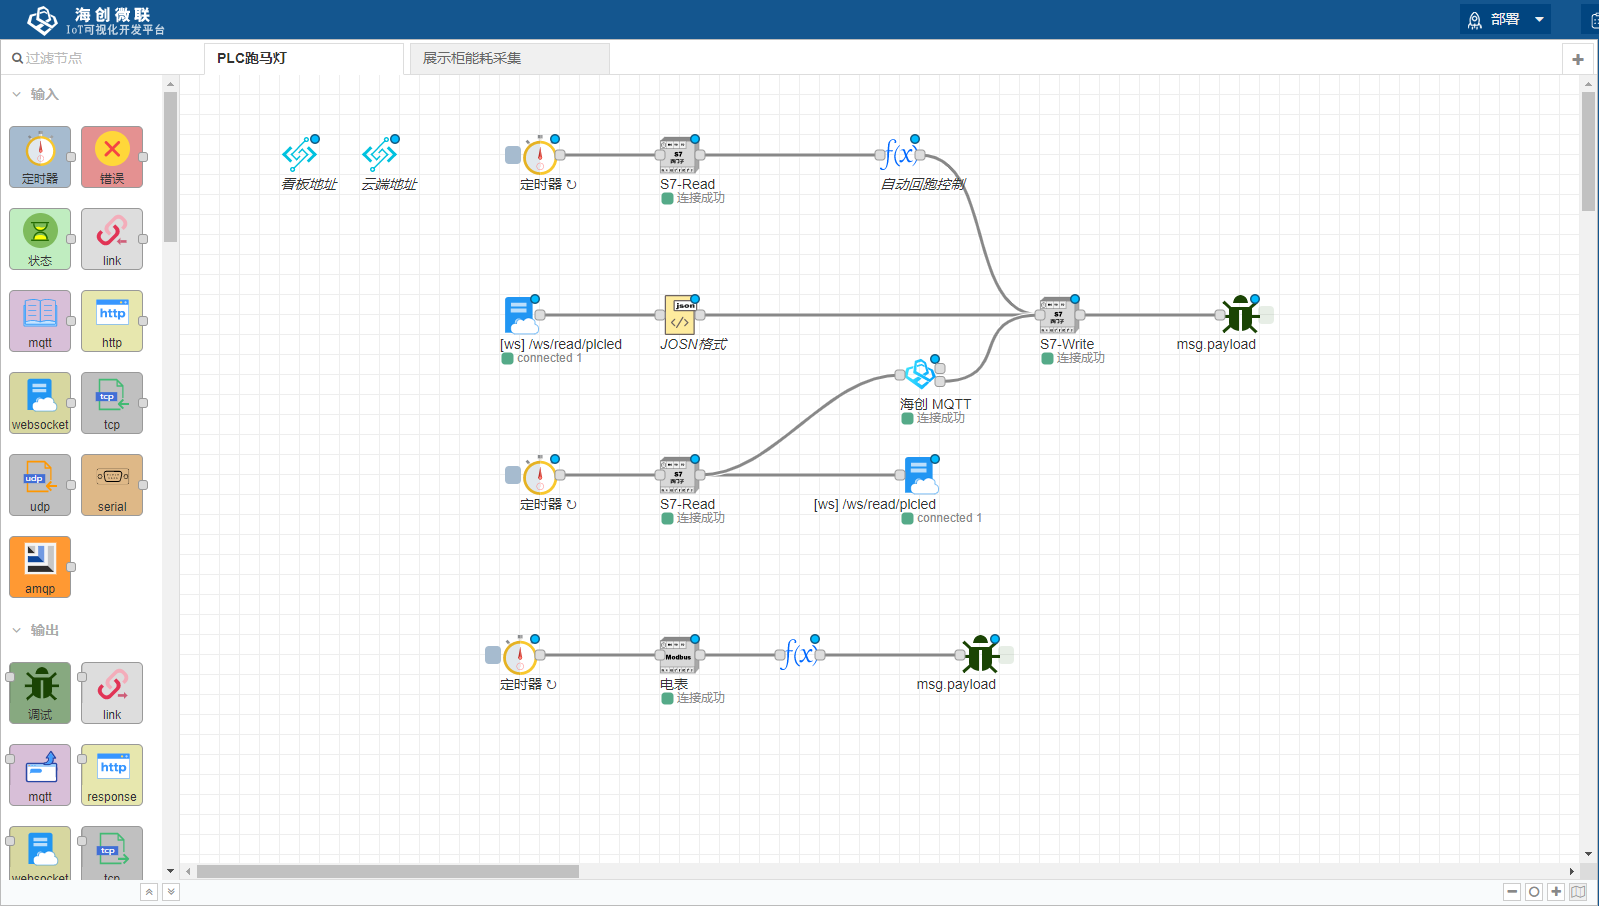
Task: Collapse all palette categories with the double up arrow
Action: pyautogui.click(x=149, y=892)
